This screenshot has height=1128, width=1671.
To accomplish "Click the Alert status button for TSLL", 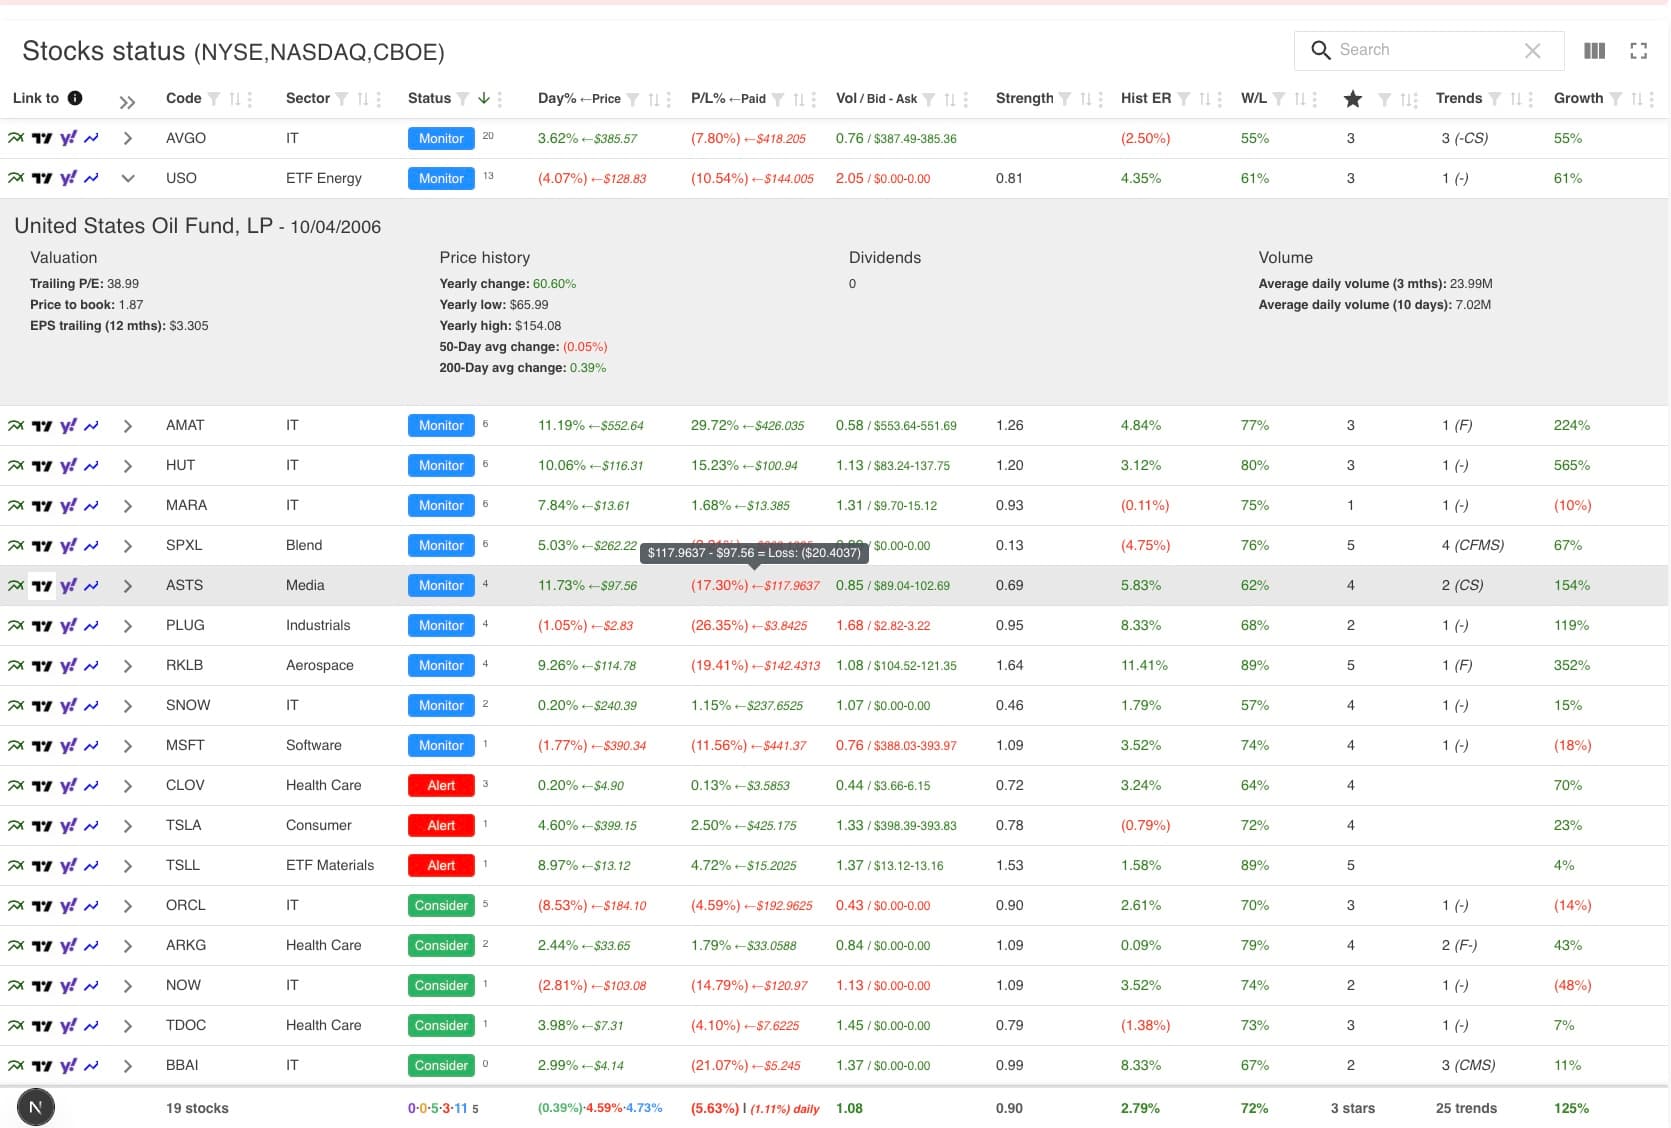I will point(441,866).
